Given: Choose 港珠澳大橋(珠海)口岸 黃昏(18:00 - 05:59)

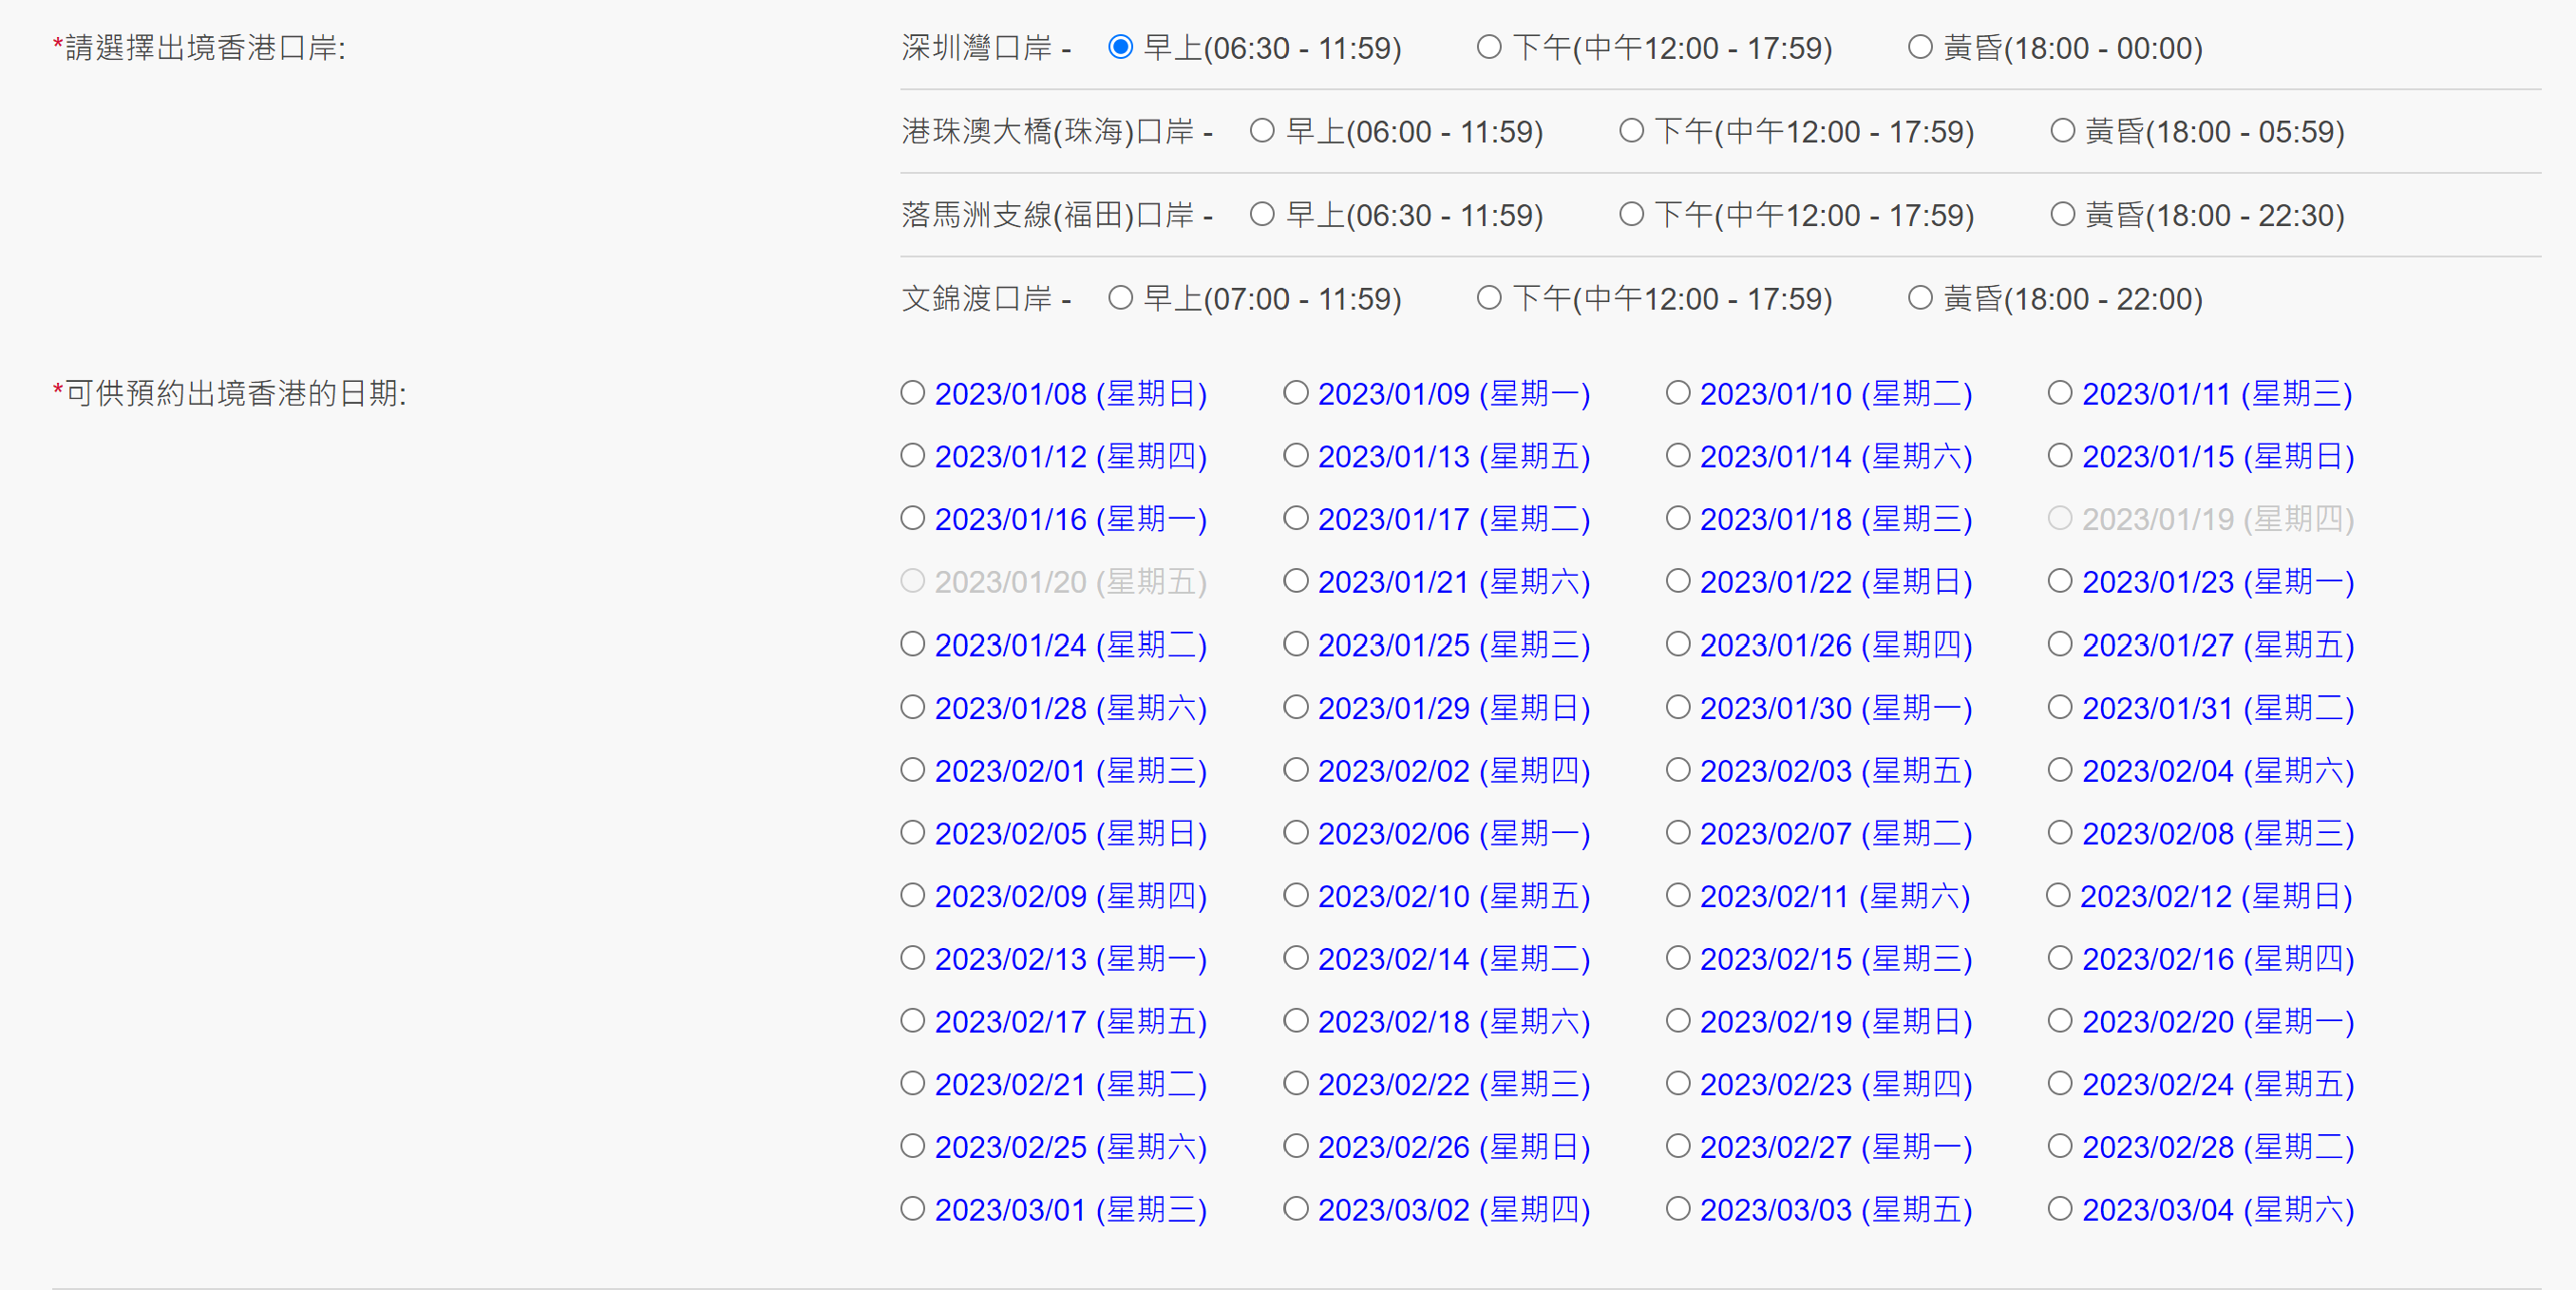Looking at the screenshot, I should [x=2062, y=130].
